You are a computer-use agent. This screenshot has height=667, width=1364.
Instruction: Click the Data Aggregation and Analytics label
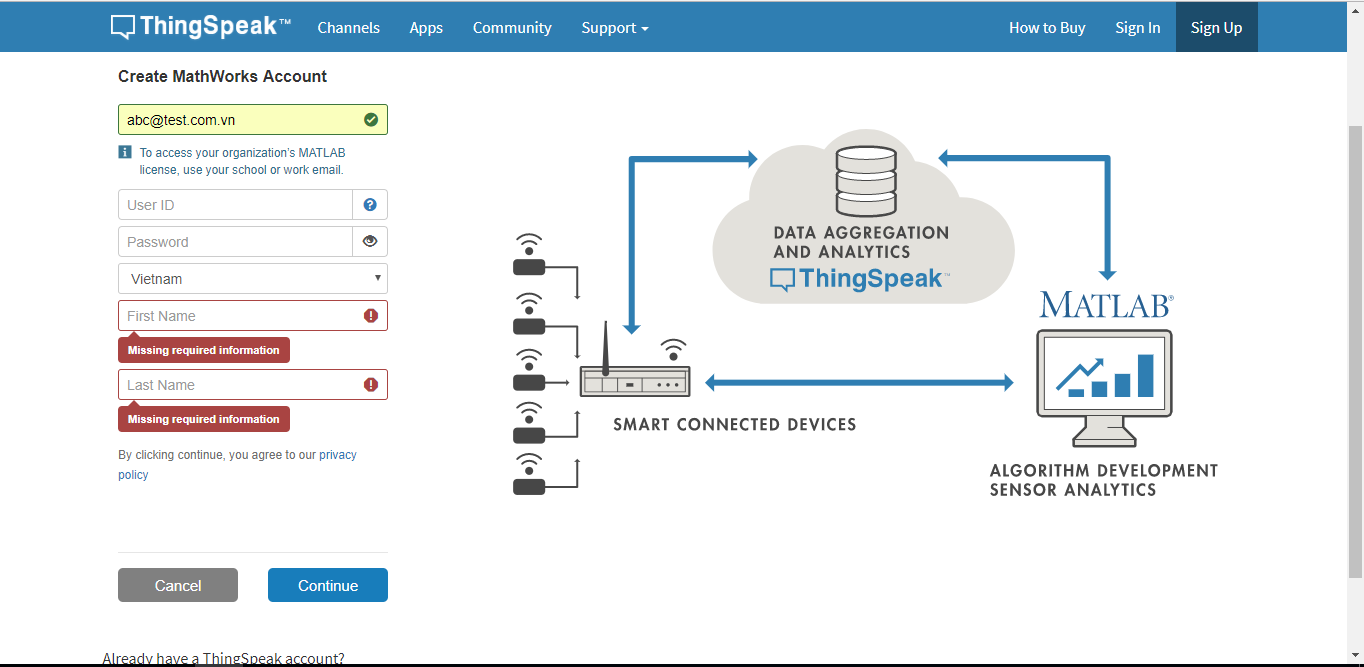[x=861, y=242]
